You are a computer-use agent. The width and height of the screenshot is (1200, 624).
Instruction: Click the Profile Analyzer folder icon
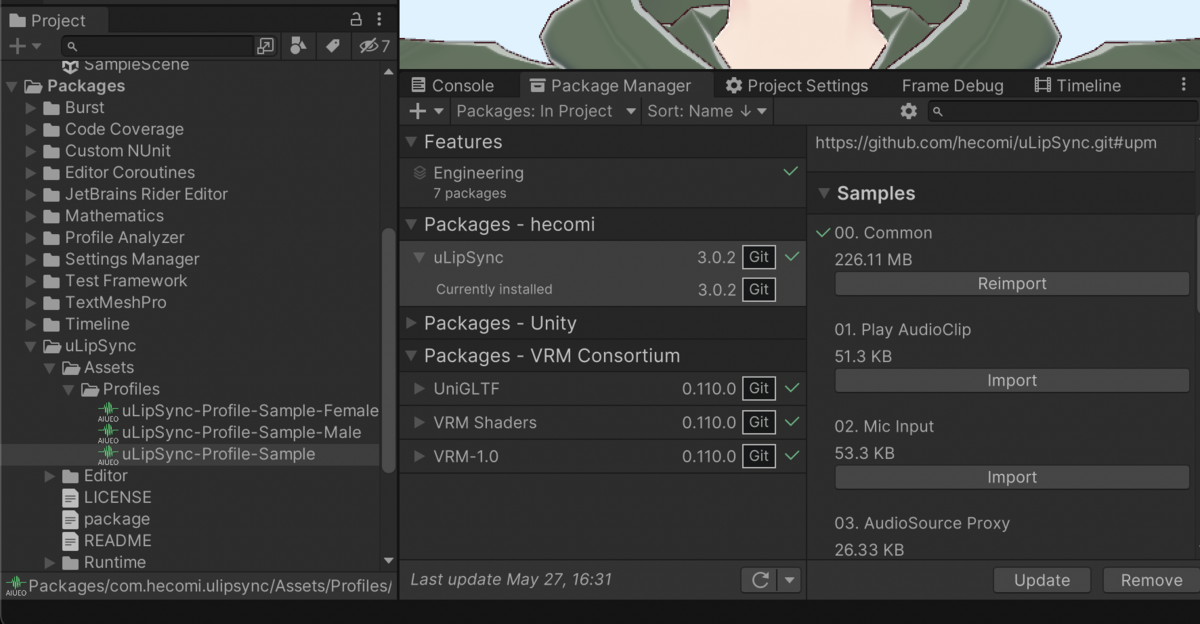click(52, 238)
